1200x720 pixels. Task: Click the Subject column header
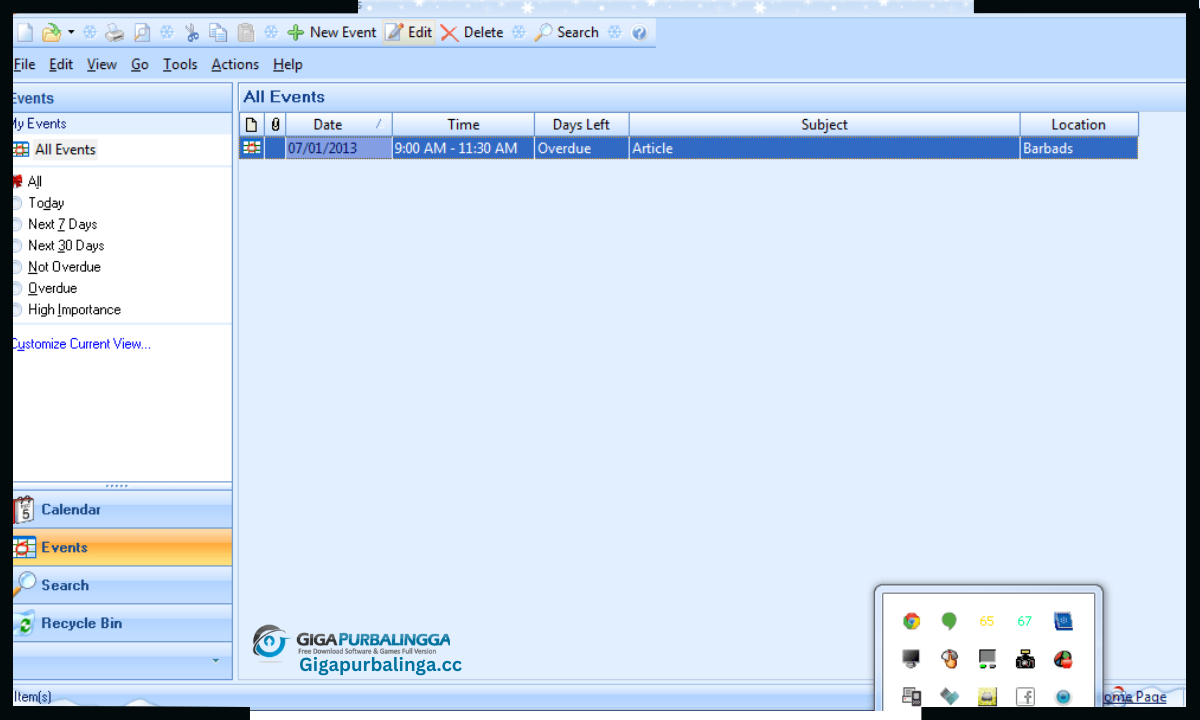pyautogui.click(x=824, y=124)
